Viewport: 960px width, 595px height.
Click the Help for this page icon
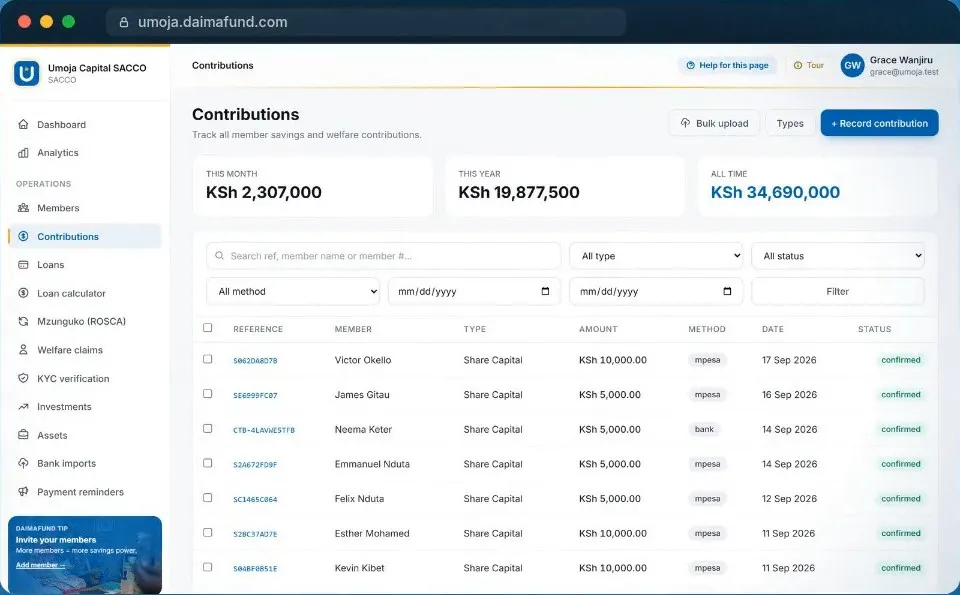[691, 65]
